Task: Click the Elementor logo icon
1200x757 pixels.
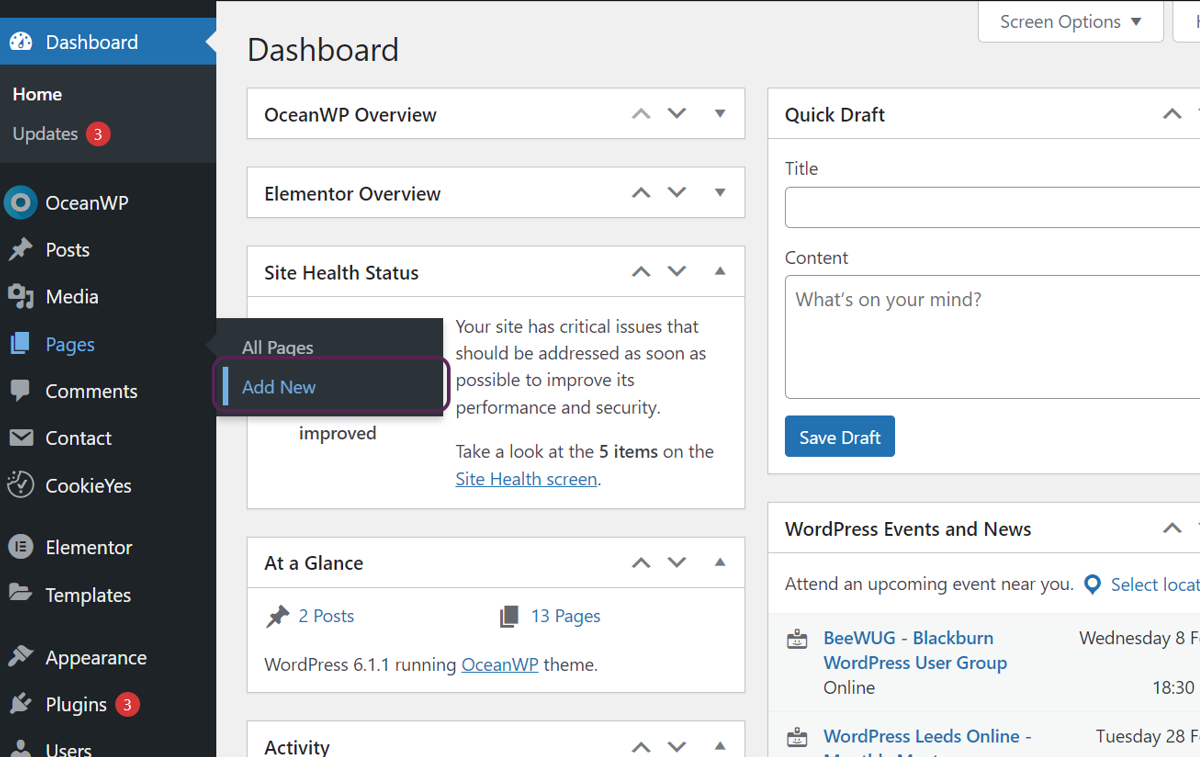Action: pyautogui.click(x=21, y=547)
